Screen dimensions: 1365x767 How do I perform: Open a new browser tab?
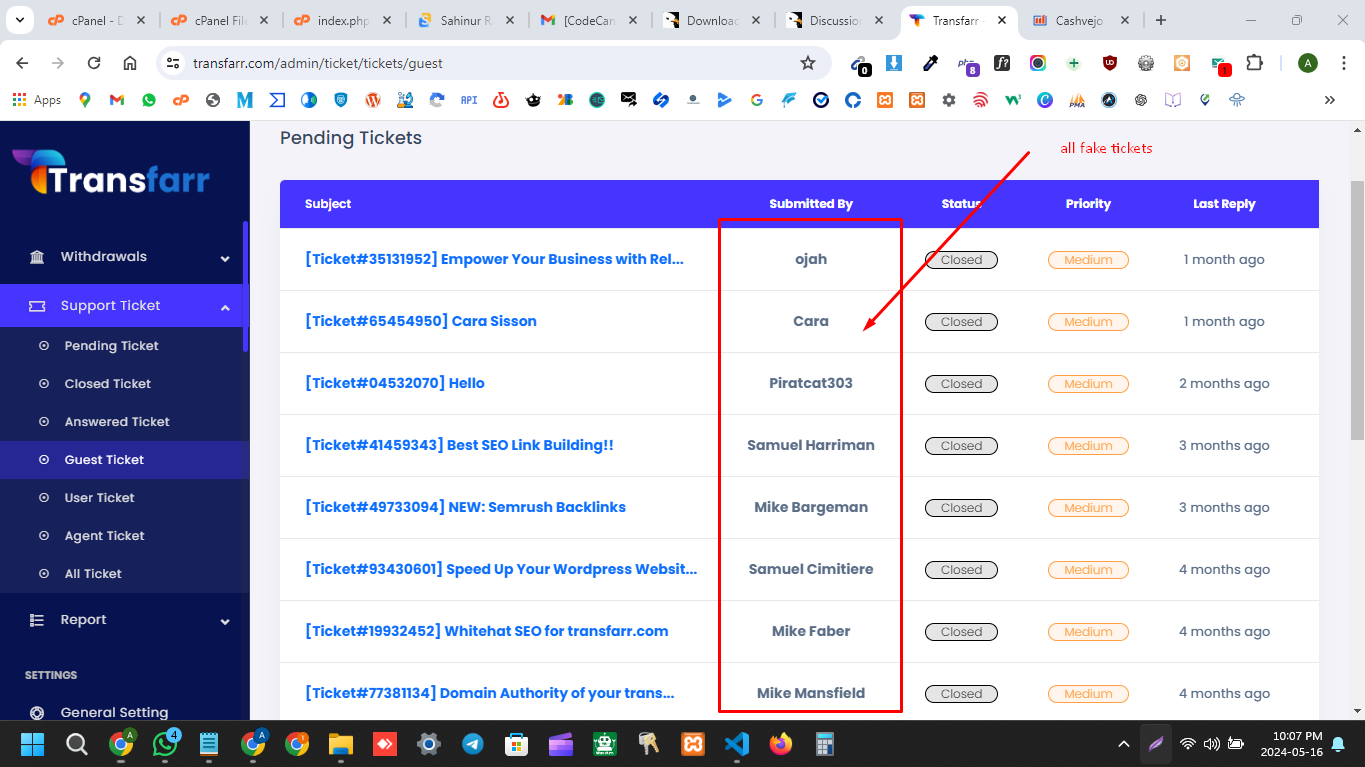coord(1160,20)
